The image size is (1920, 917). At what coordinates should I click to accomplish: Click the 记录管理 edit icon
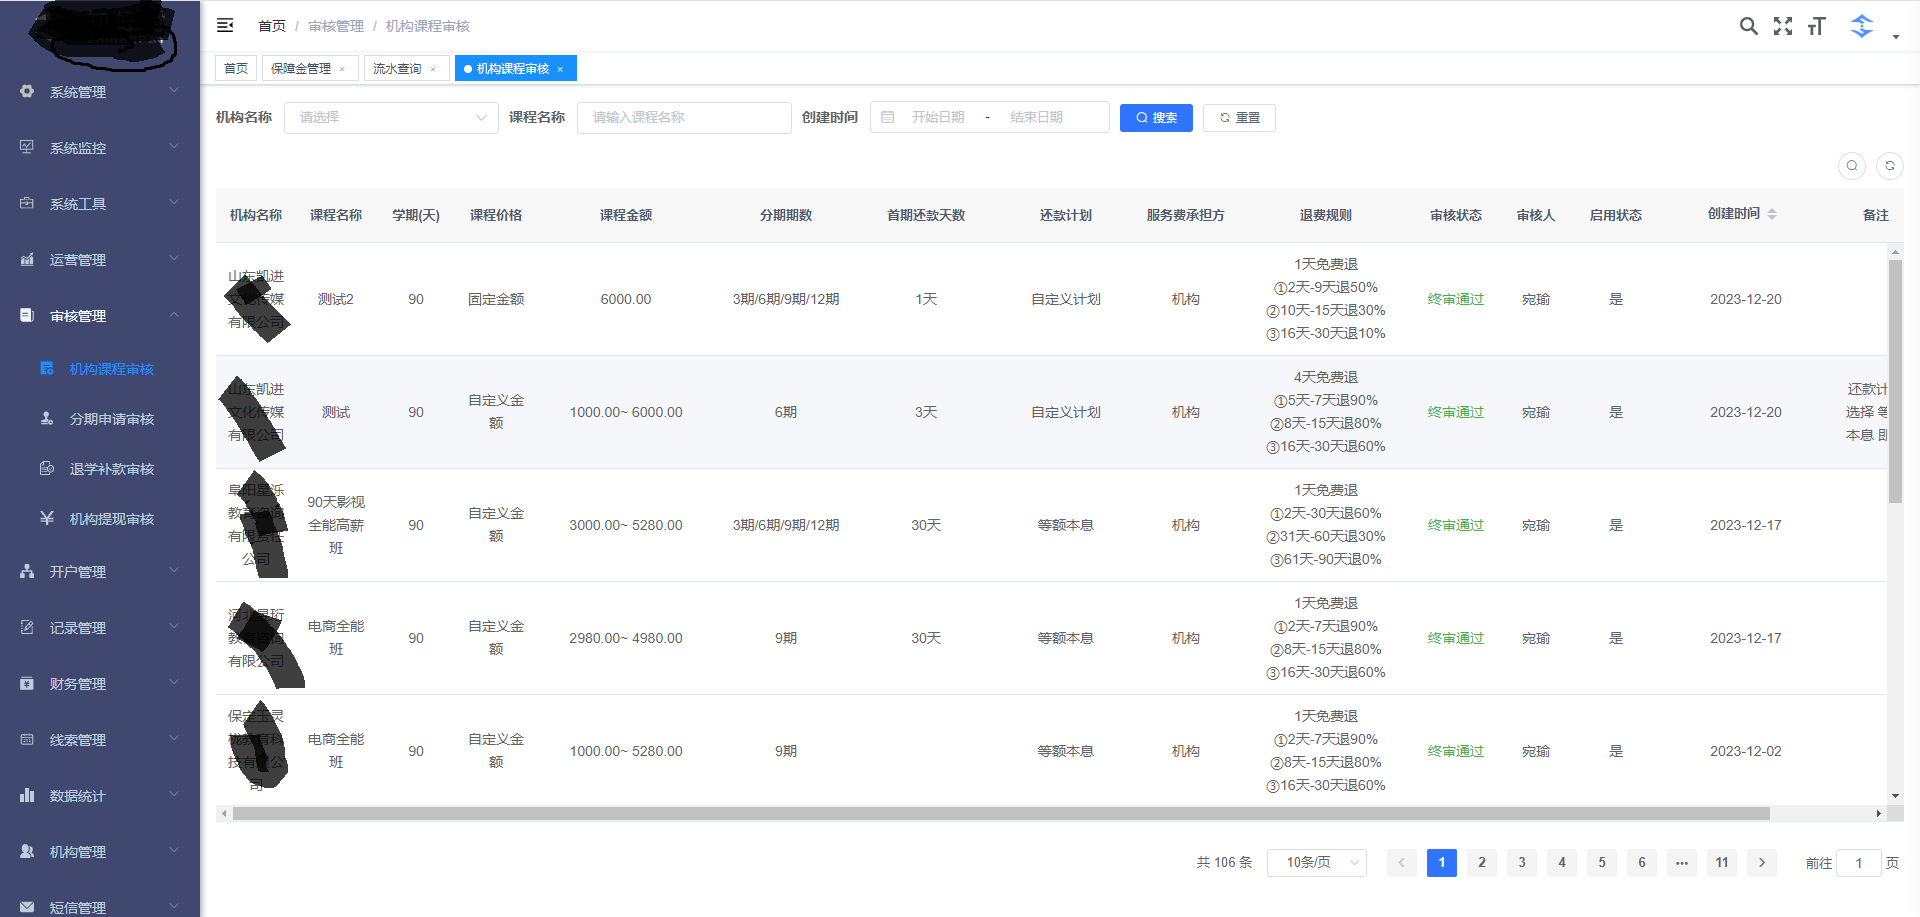(27, 627)
